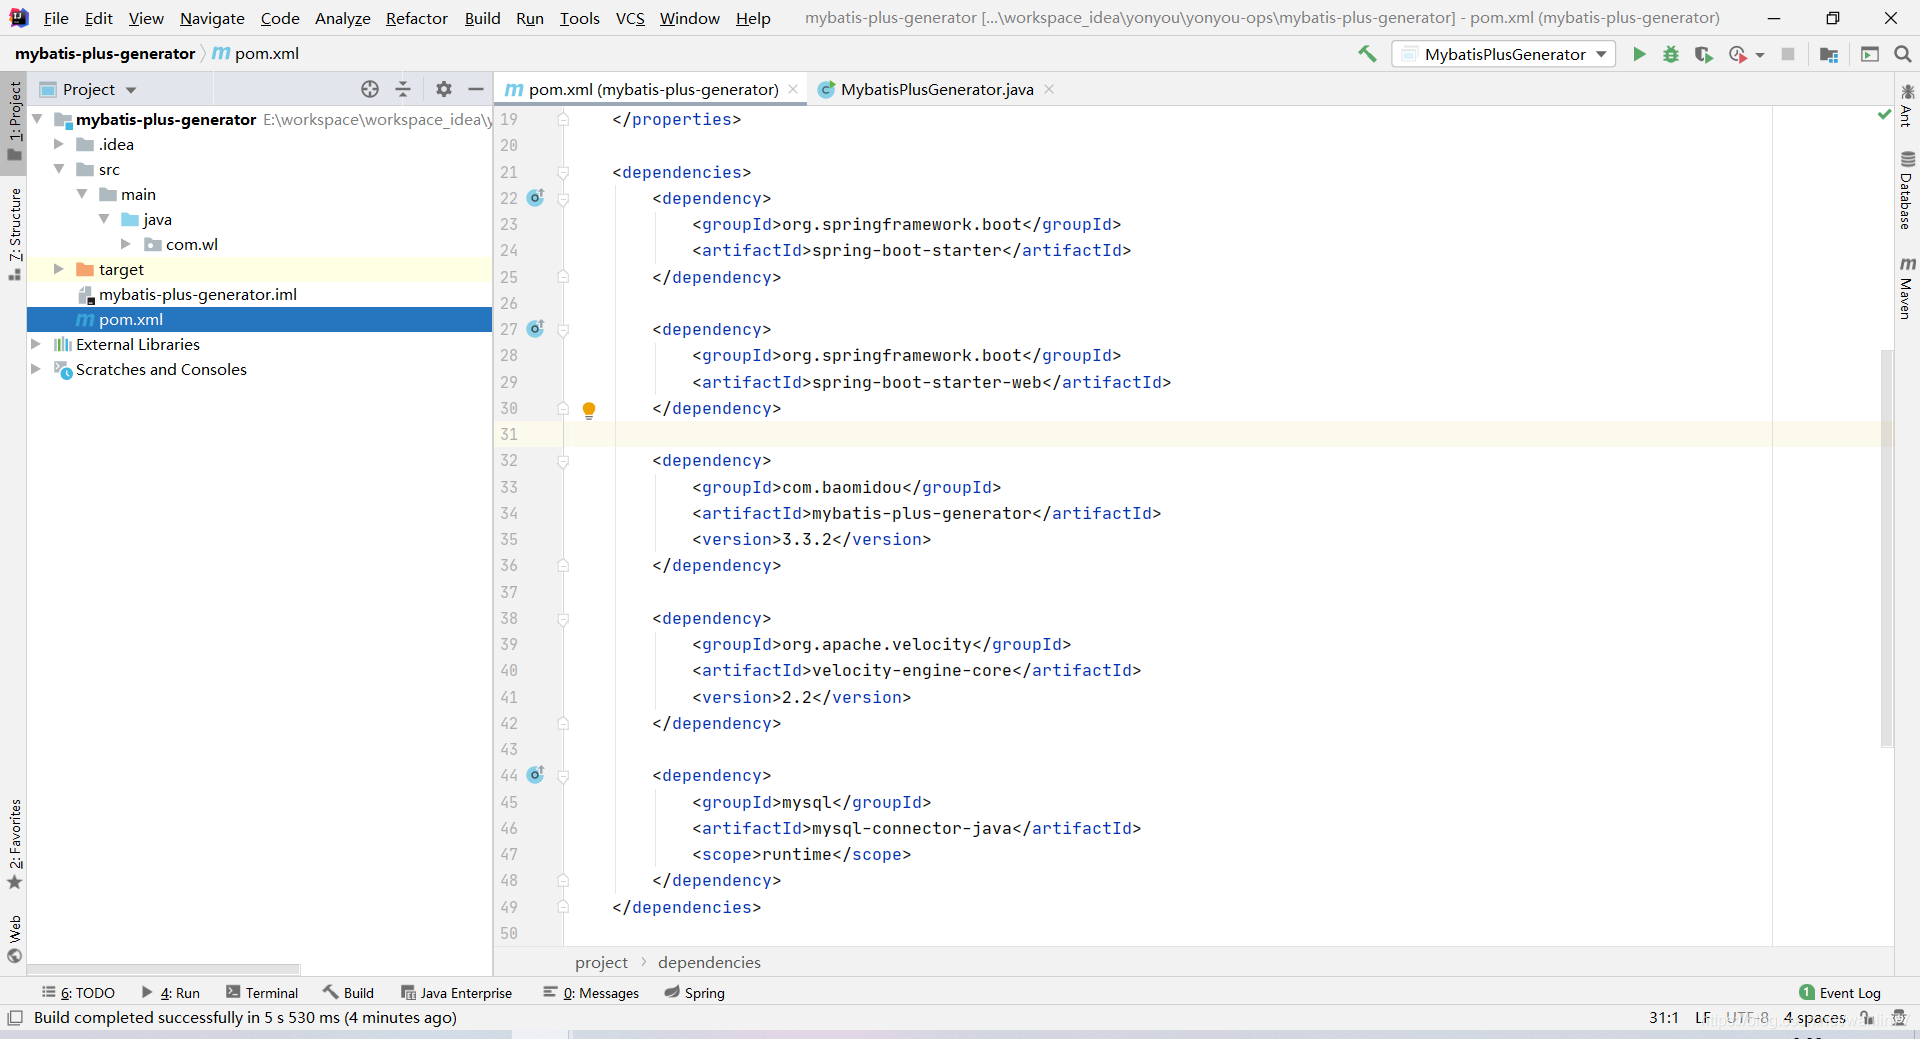Locate current file with crosshair icon
1920x1039 pixels.
[370, 89]
